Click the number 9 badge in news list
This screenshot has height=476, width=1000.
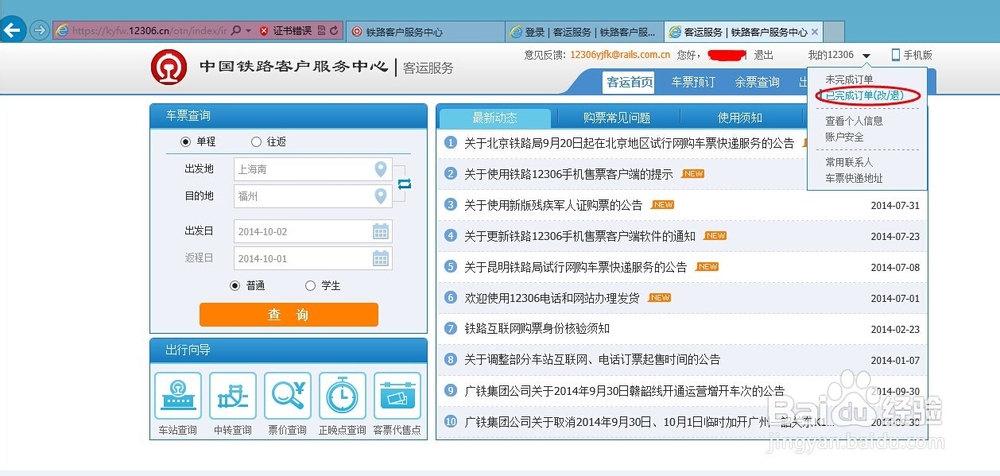pyautogui.click(x=451, y=390)
